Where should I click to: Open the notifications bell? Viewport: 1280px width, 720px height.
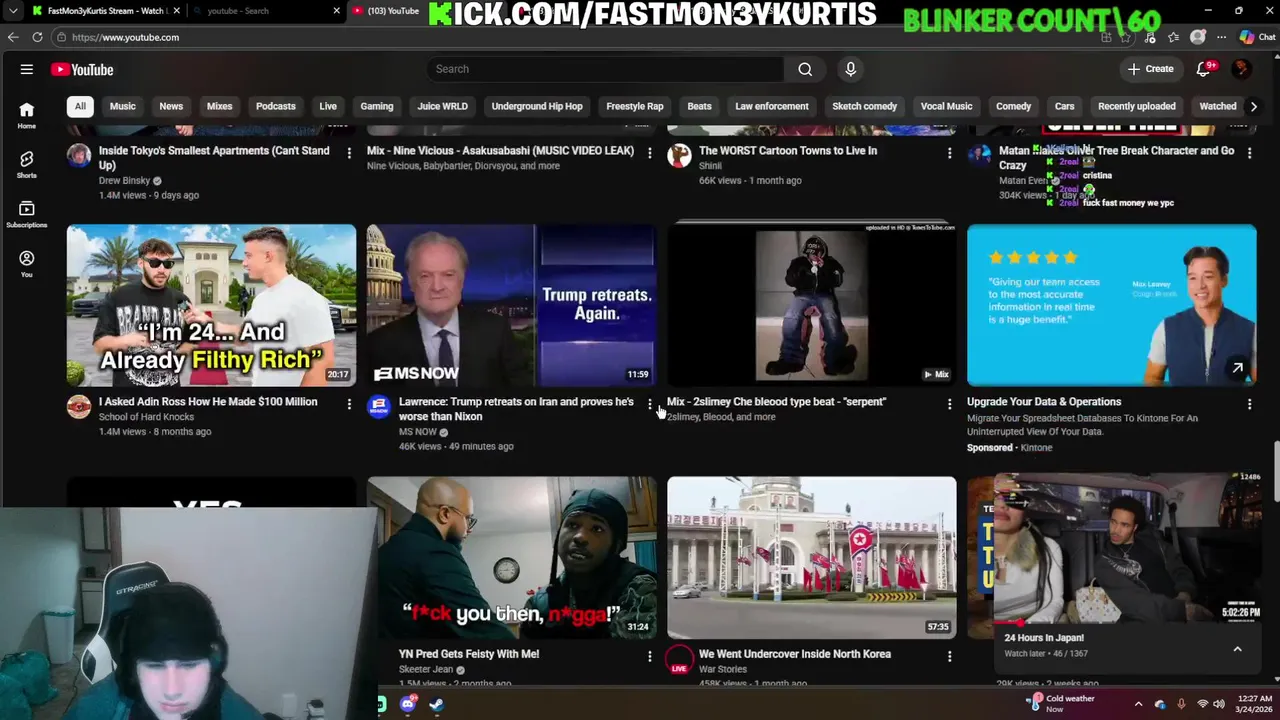1204,69
